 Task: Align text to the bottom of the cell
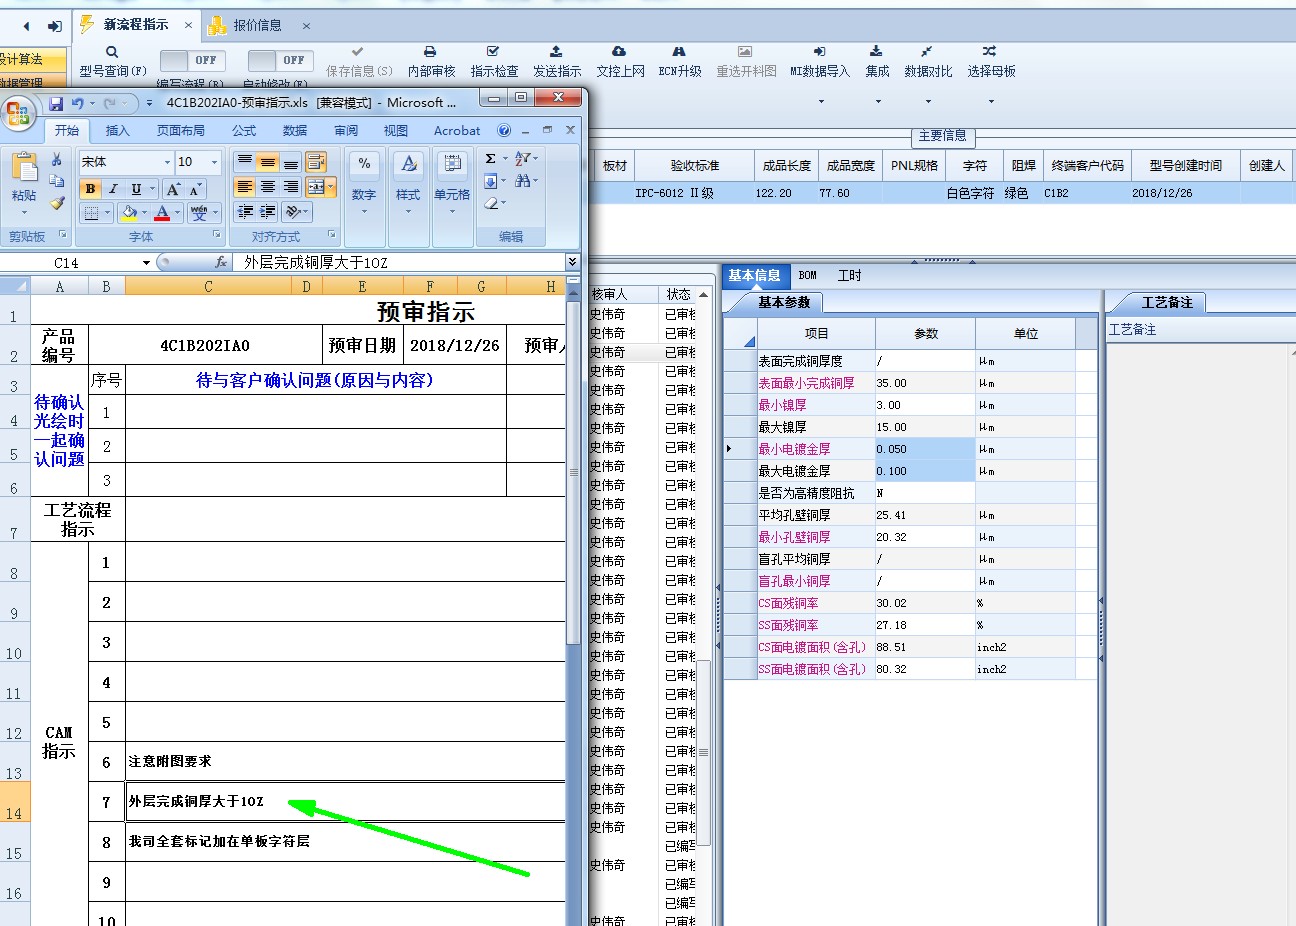(290, 162)
